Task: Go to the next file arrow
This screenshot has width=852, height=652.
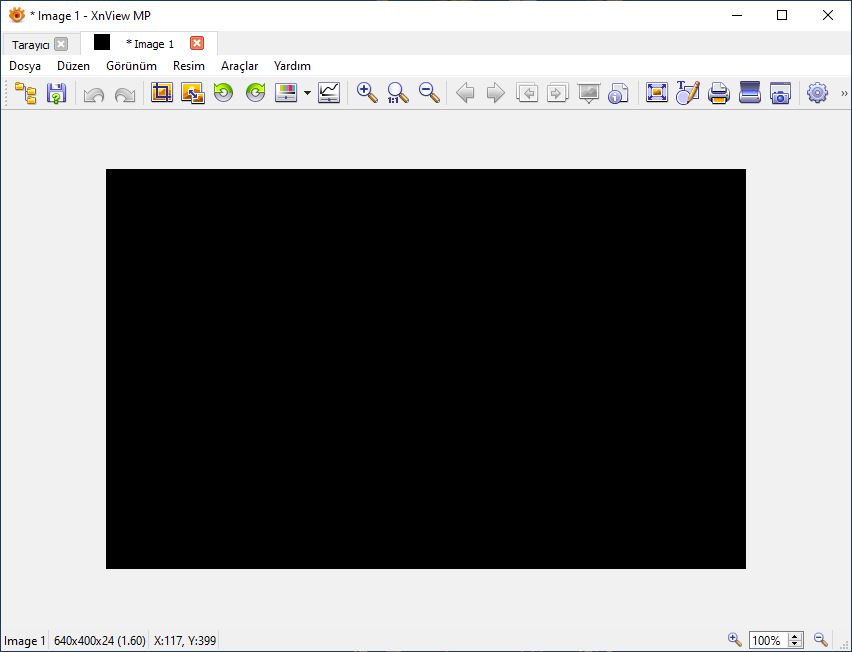Action: tap(496, 93)
